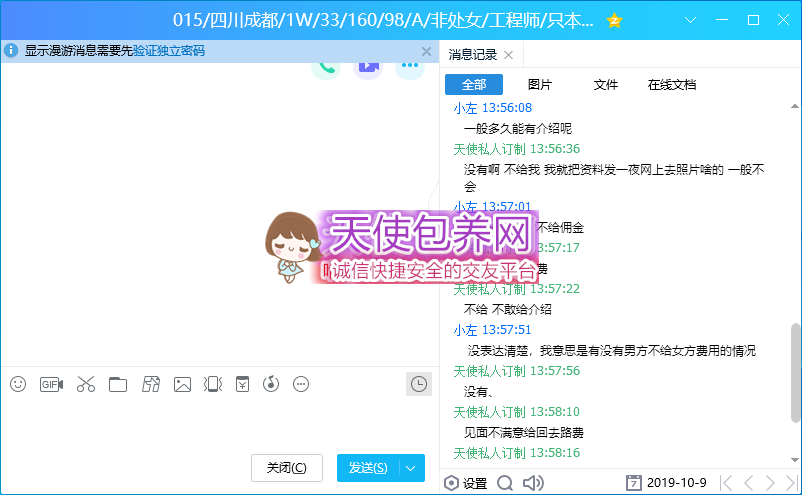Viewport: 802px width, 495px height.
Task: Click the 设置 label
Action: [475, 483]
